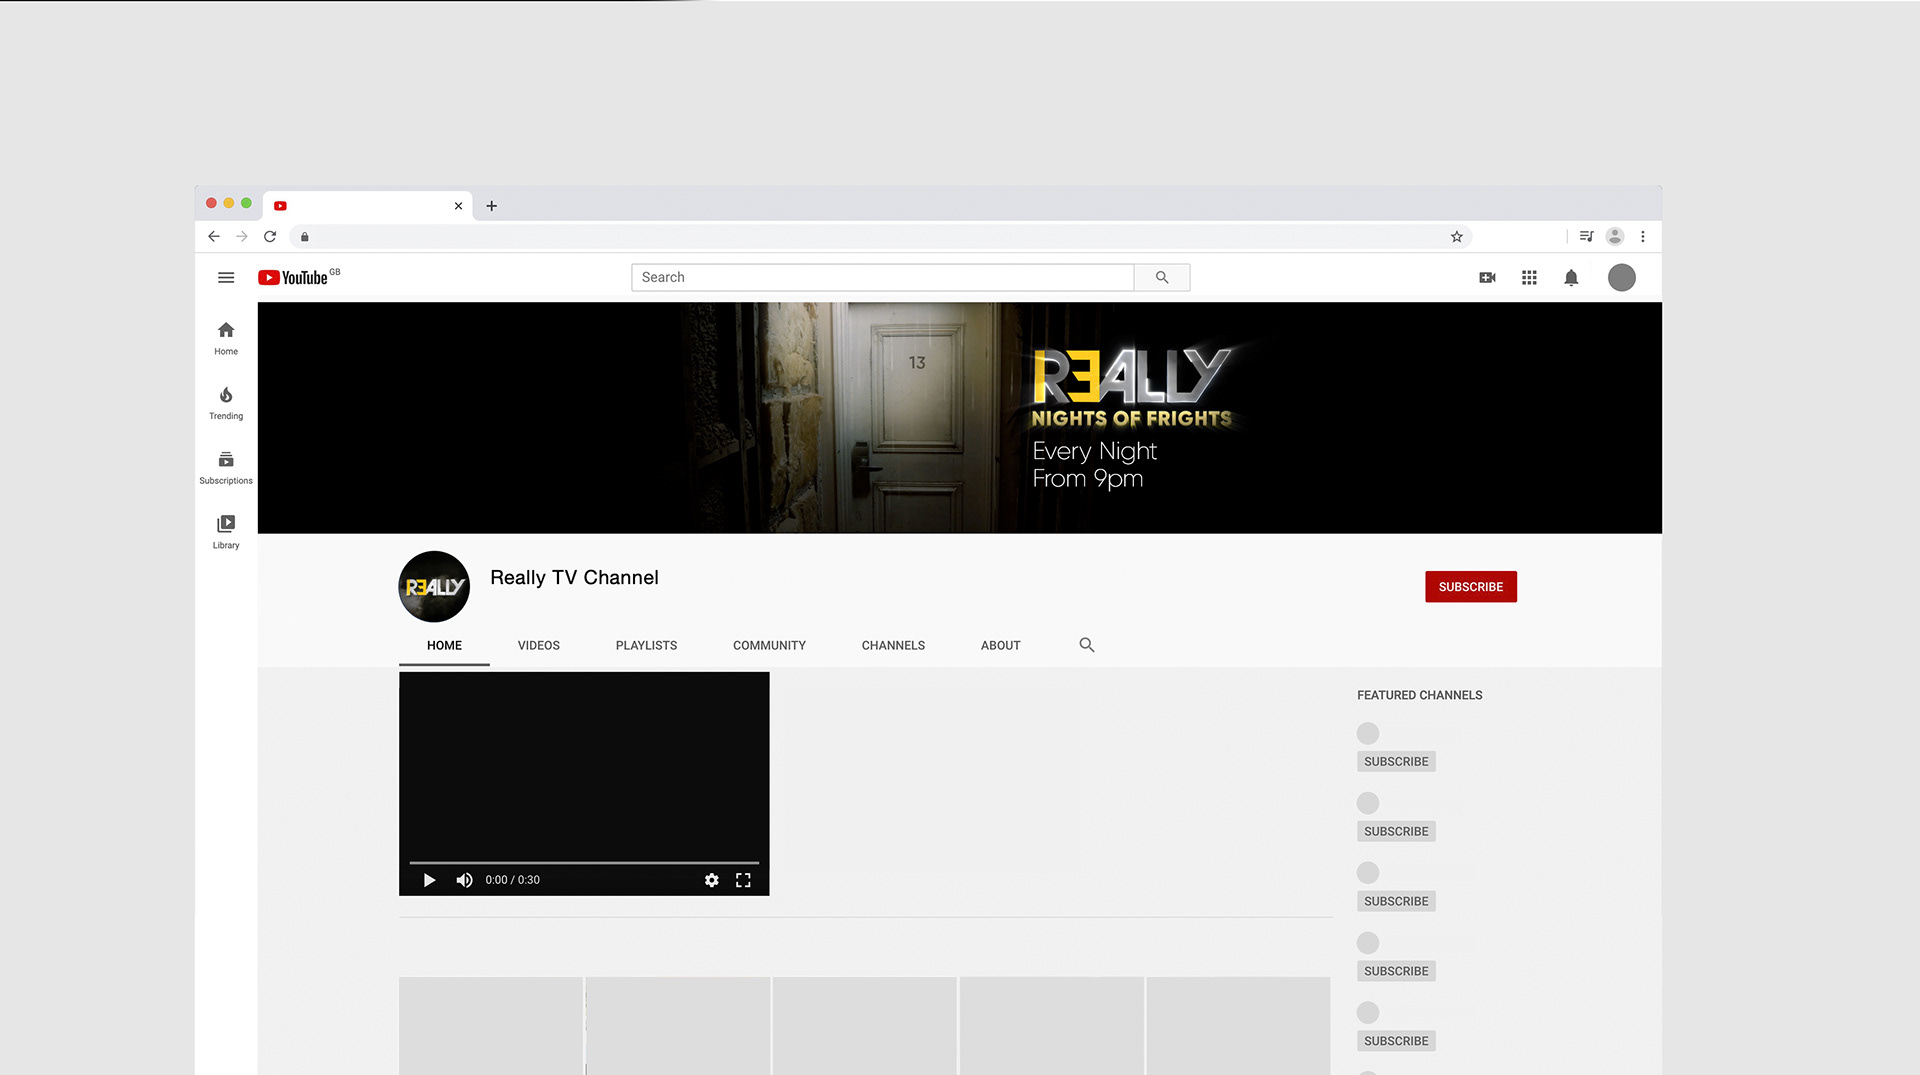The width and height of the screenshot is (1920, 1075).
Task: Mute the featured video volume
Action: [464, 880]
